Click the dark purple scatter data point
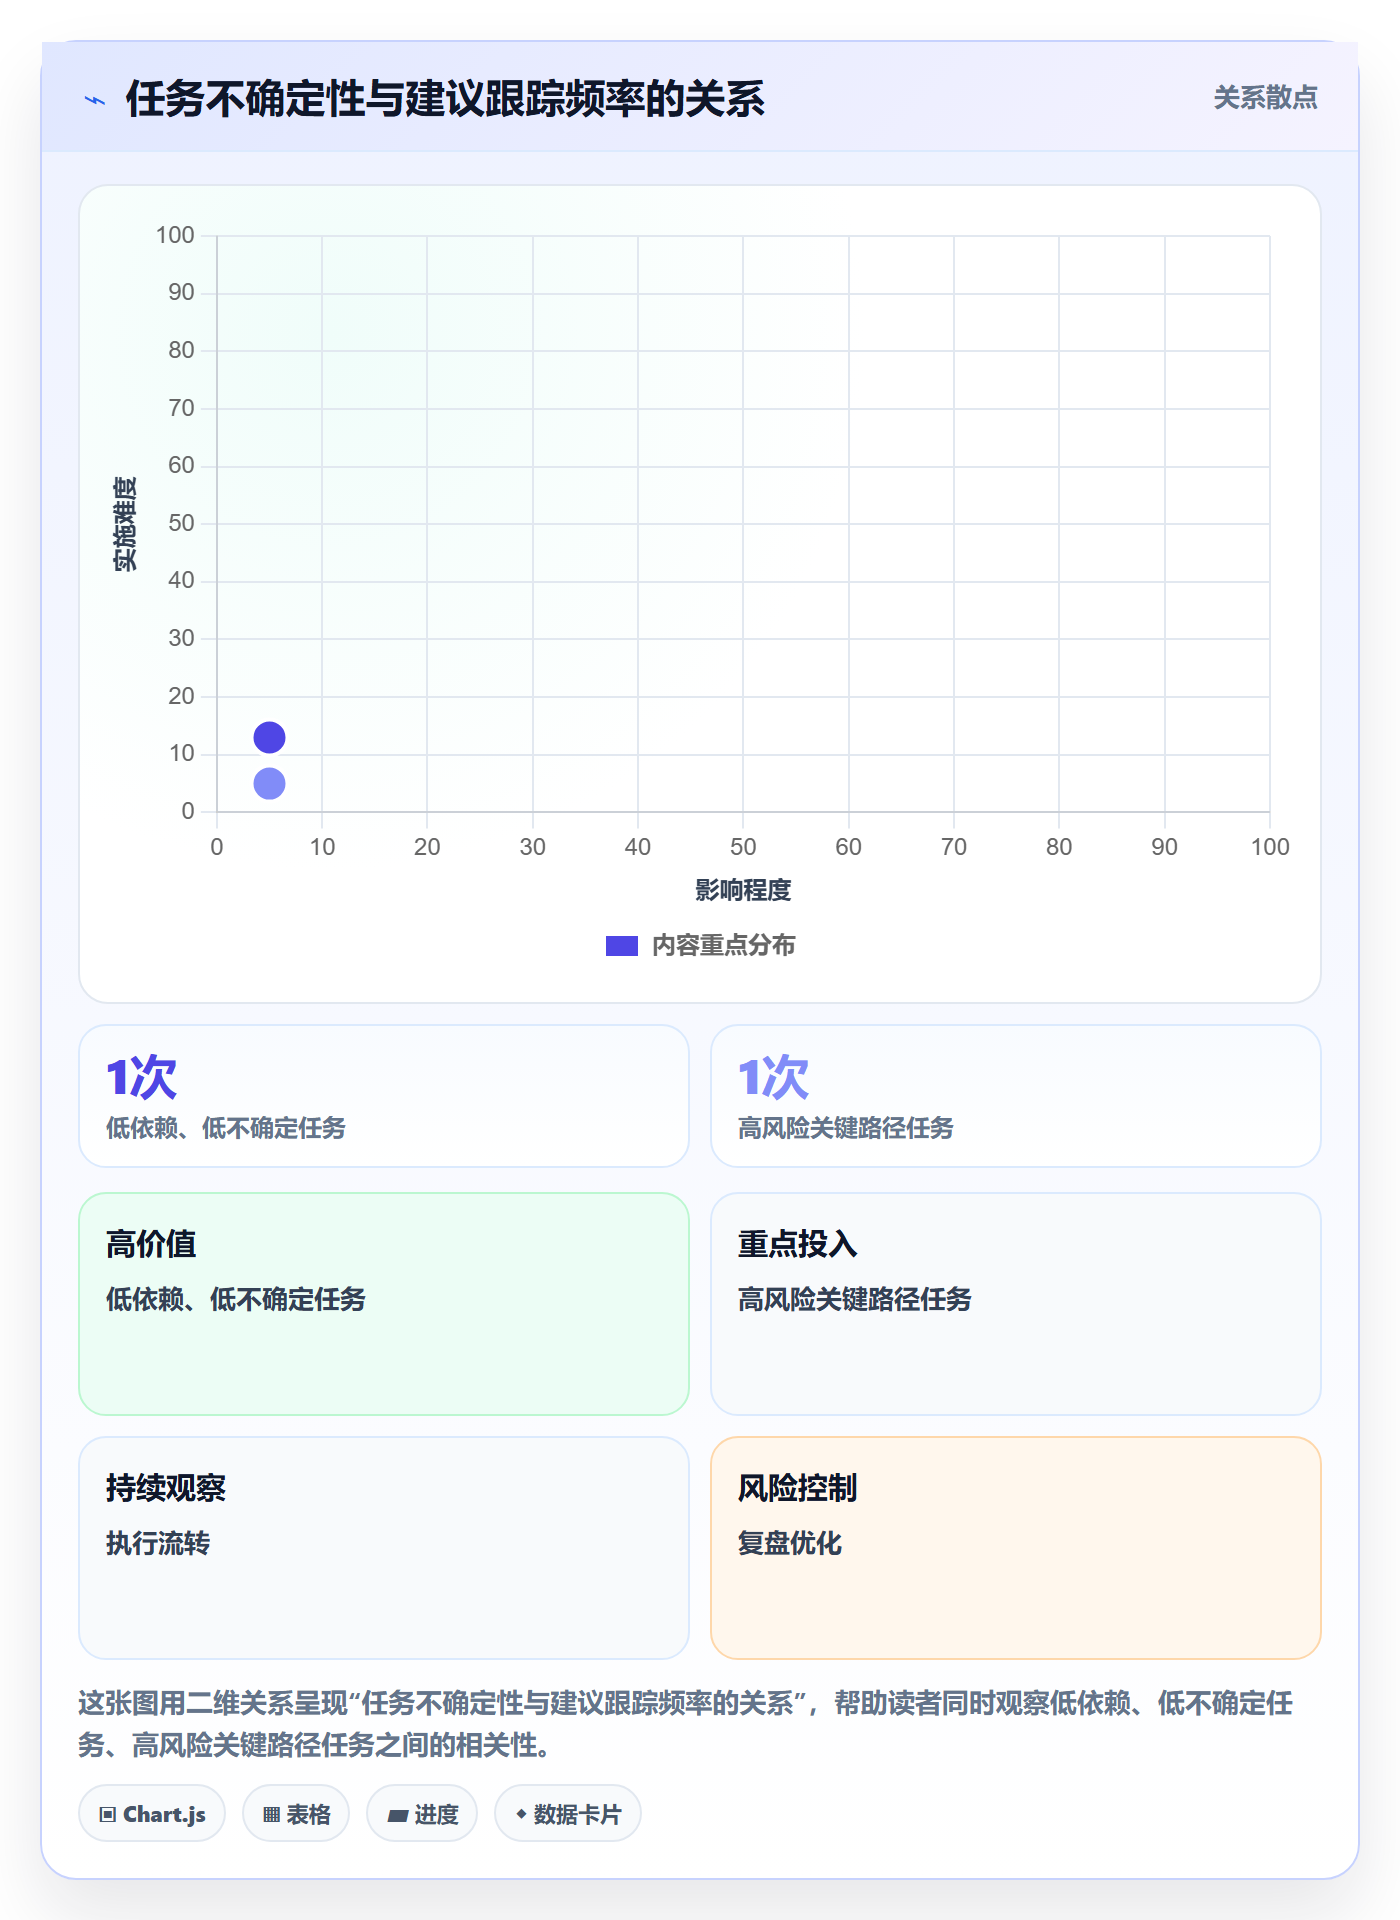 (x=269, y=737)
